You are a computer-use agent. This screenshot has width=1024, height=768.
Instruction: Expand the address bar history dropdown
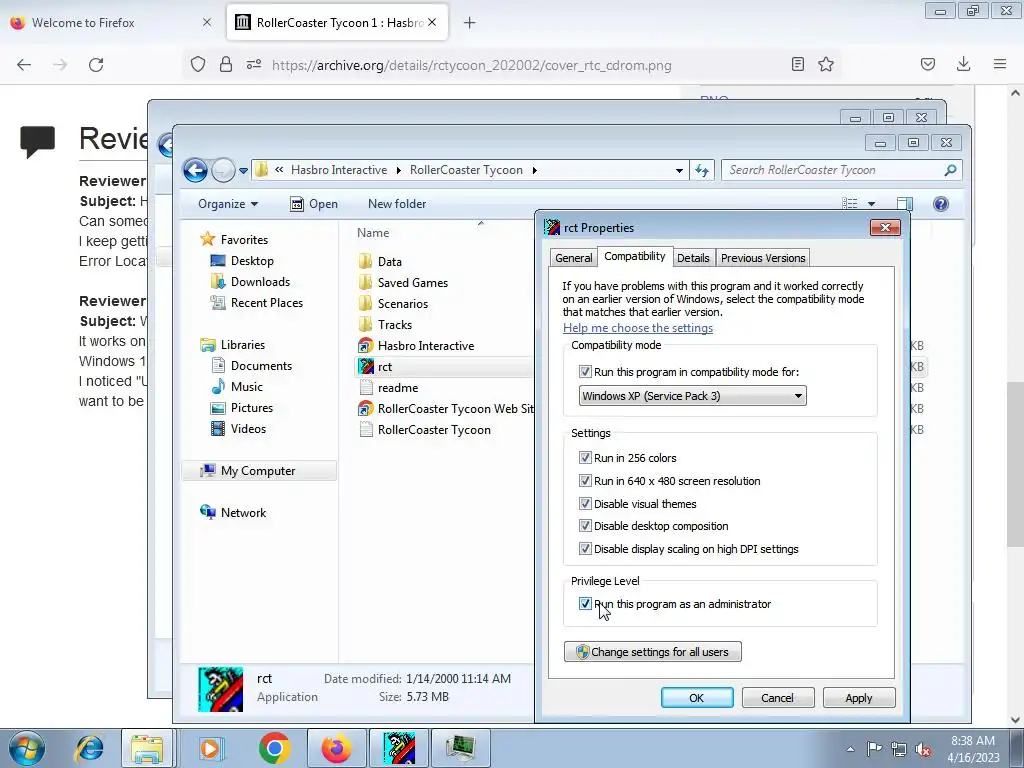tap(679, 170)
